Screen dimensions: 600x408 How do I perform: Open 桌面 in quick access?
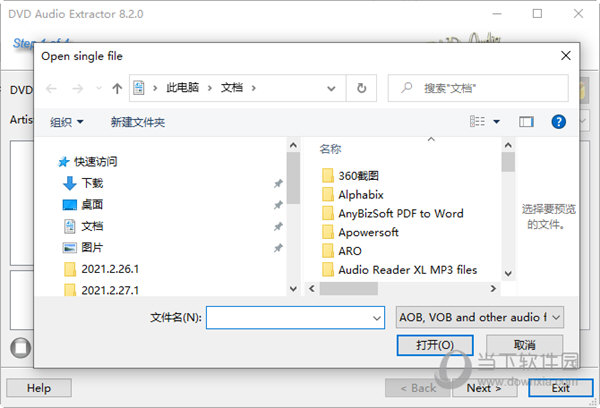pos(83,205)
